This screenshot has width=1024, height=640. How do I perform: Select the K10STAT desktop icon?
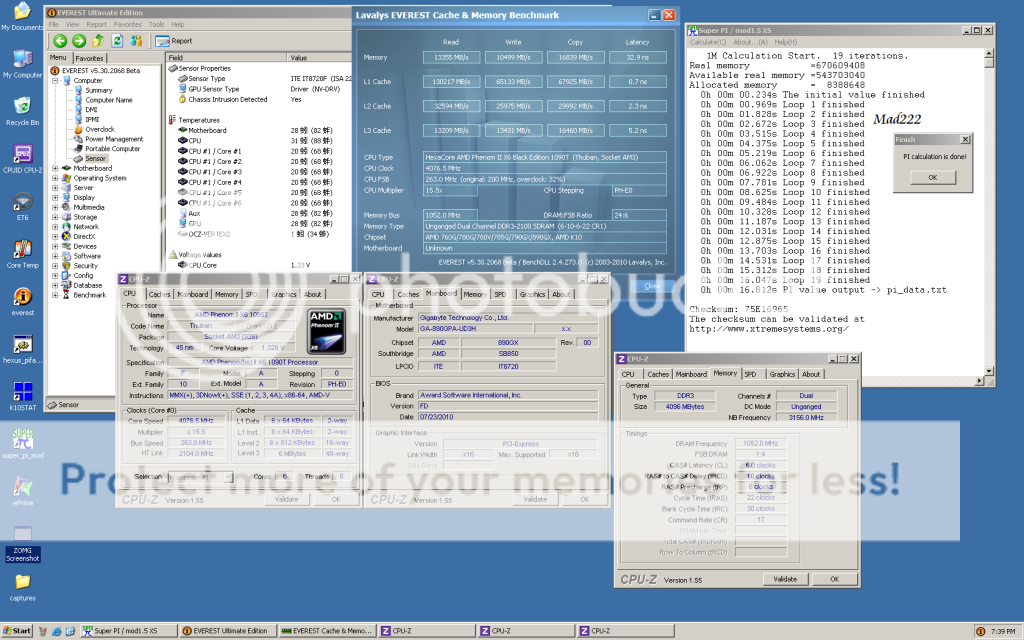coord(22,393)
